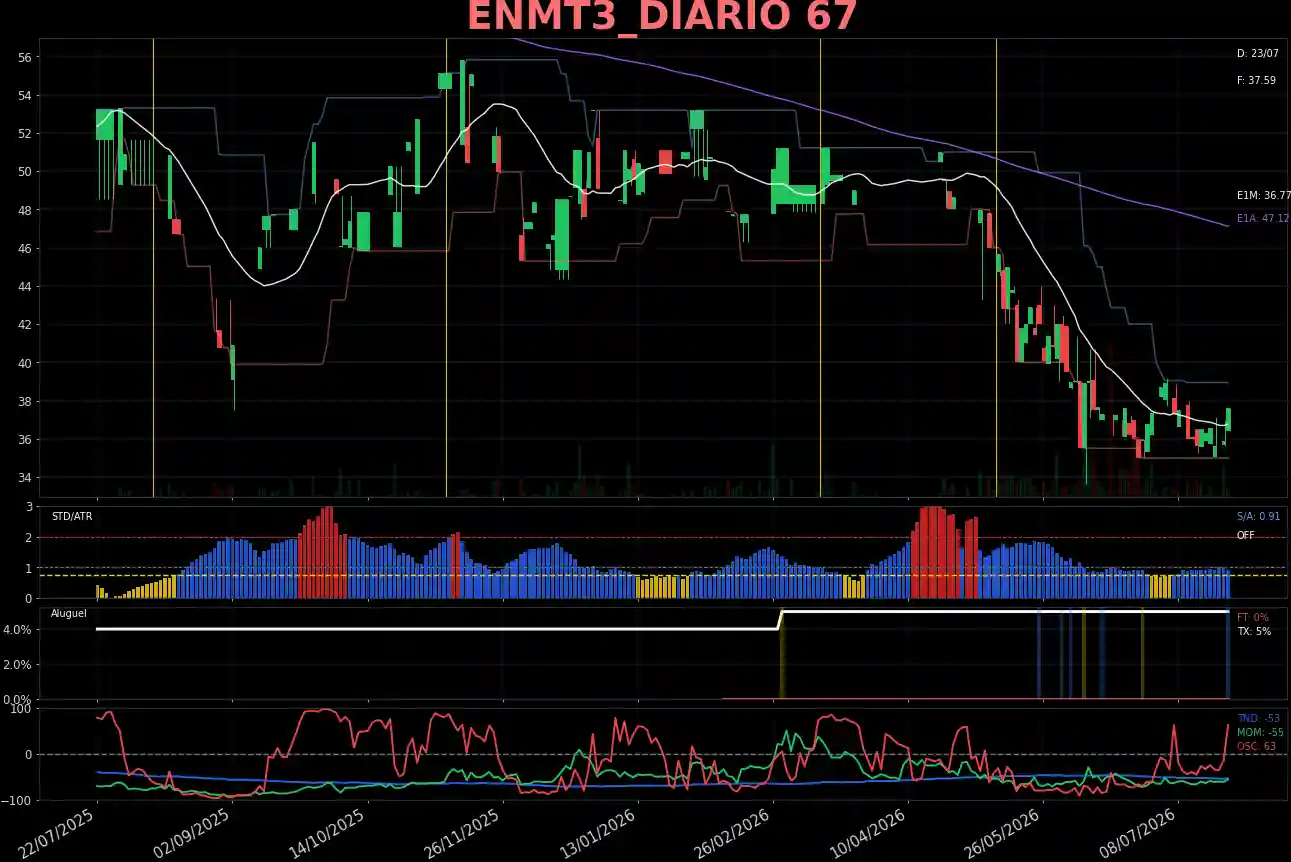This screenshot has width=1291, height=862.
Task: Click the 48 price axis label
Action: 24,210
